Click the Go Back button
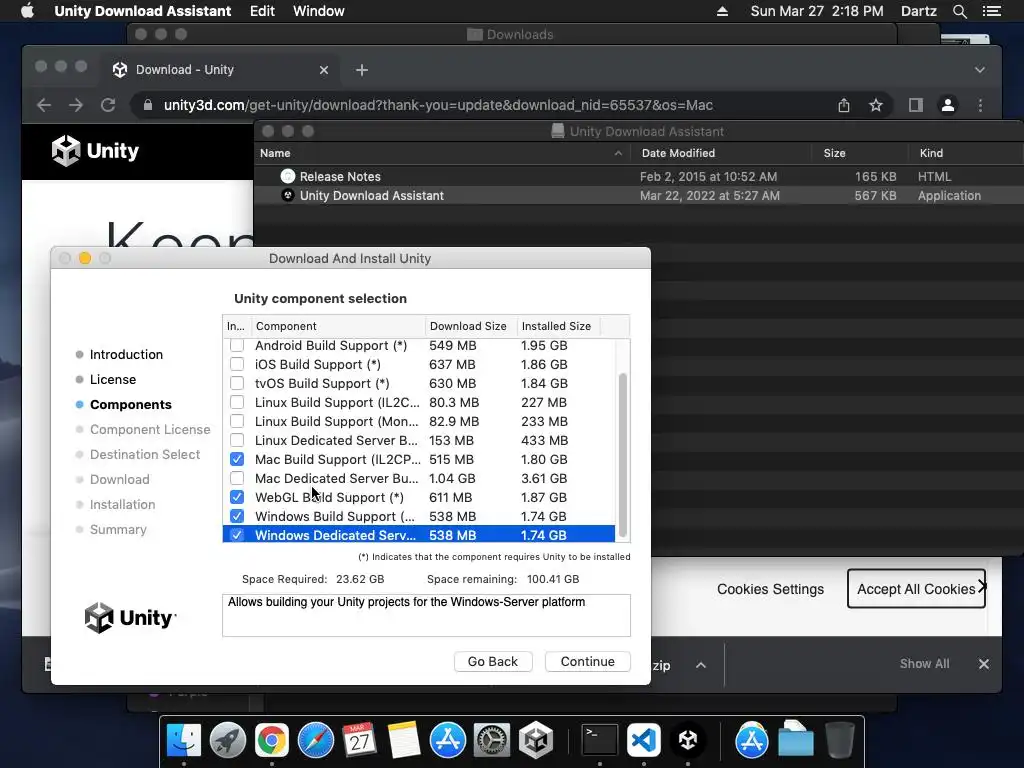This screenshot has width=1024, height=768. click(493, 662)
